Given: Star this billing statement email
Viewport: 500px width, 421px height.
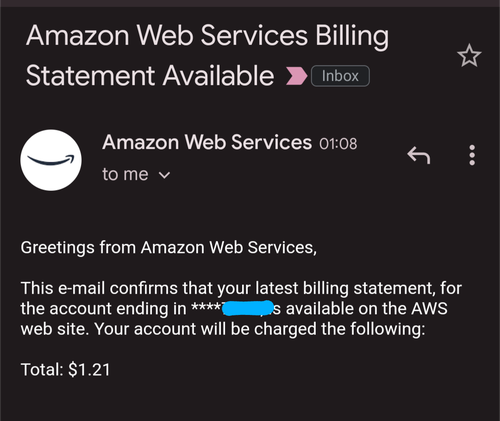Looking at the screenshot, I should tap(469, 56).
